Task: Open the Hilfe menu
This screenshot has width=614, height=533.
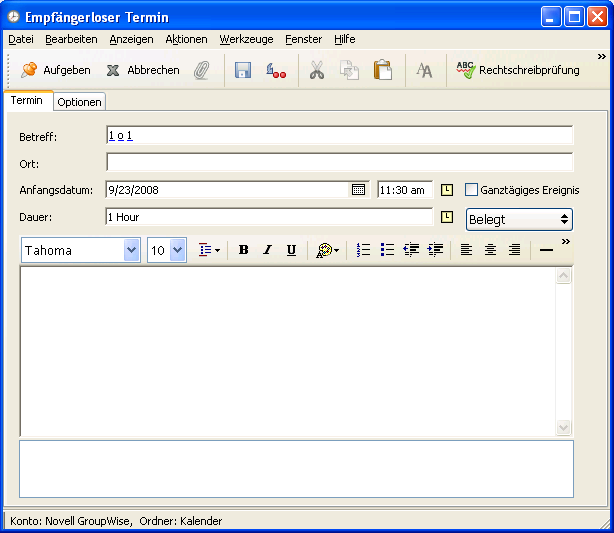Action: click(x=345, y=39)
